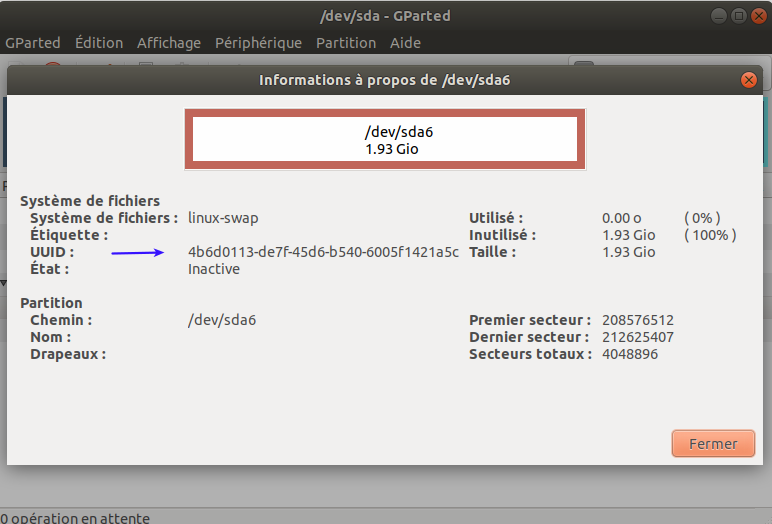Screen dimensions: 772x524
Task: Click the total sectors value 4048896
Action: click(x=630, y=354)
